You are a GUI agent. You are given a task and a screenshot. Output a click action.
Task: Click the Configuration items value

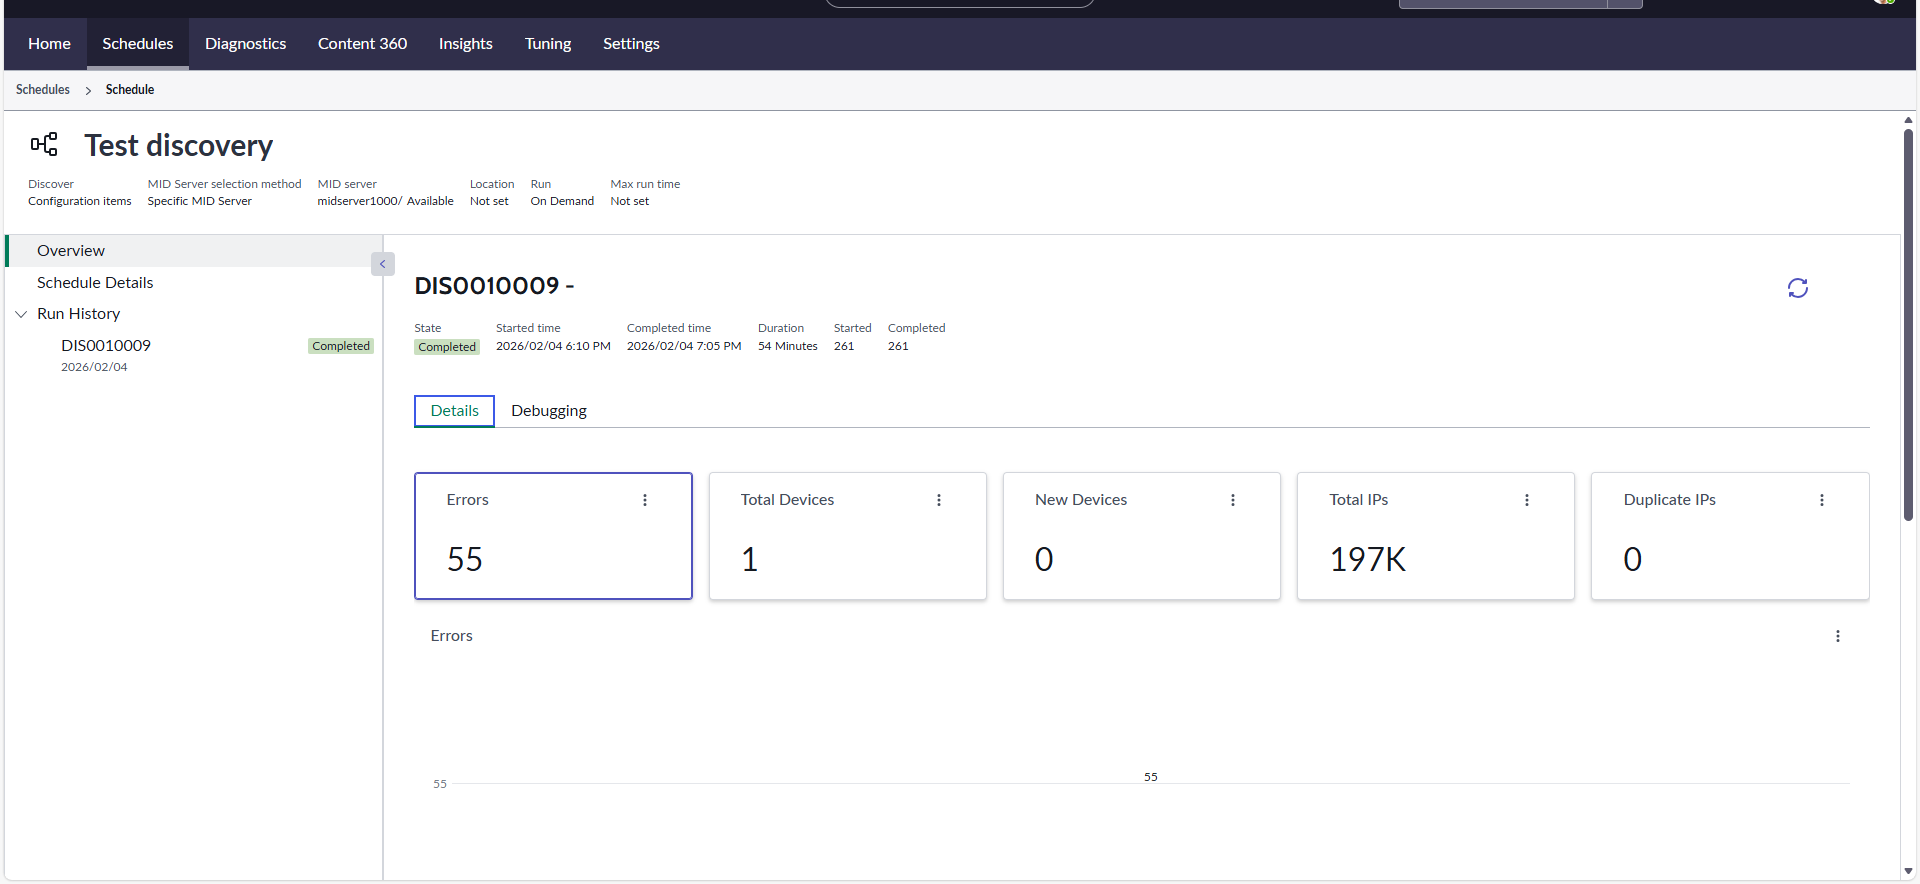[x=80, y=201]
